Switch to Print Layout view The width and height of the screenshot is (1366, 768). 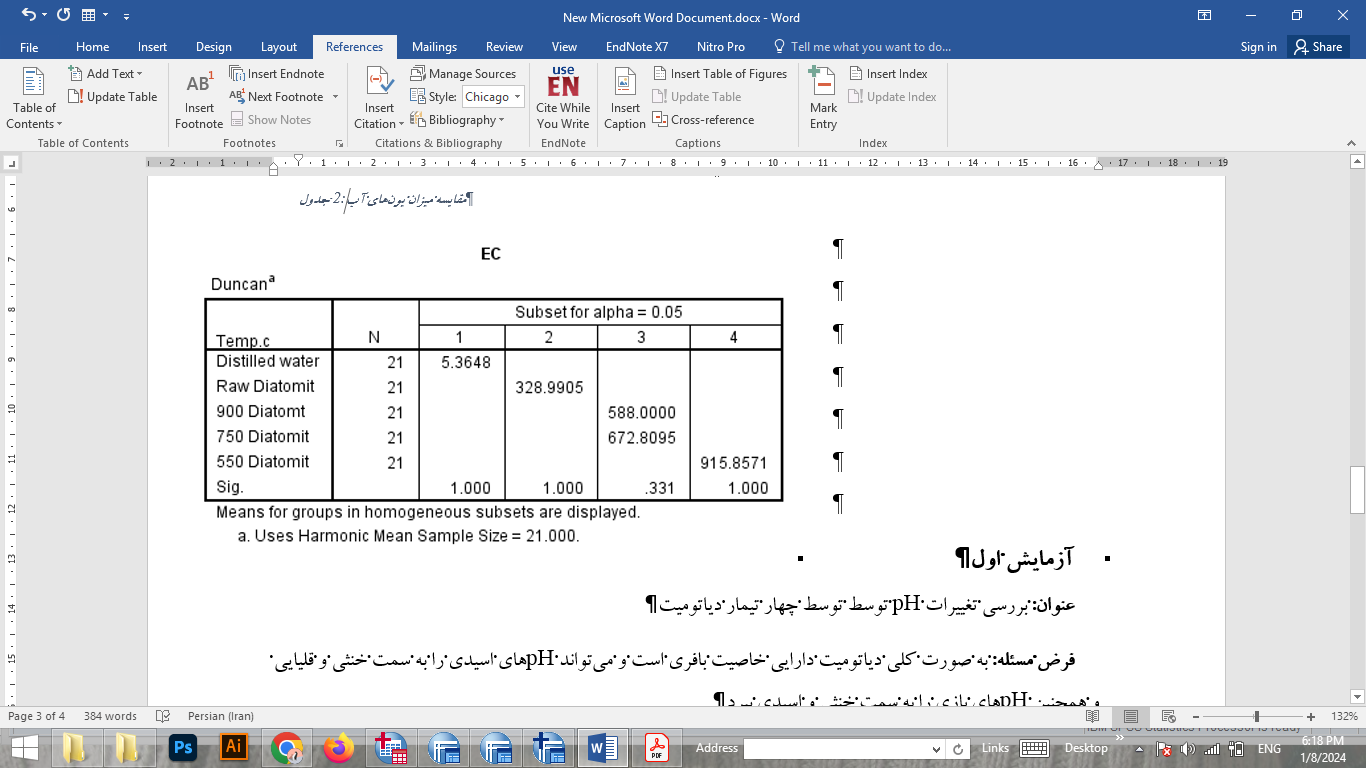pyautogui.click(x=1131, y=716)
